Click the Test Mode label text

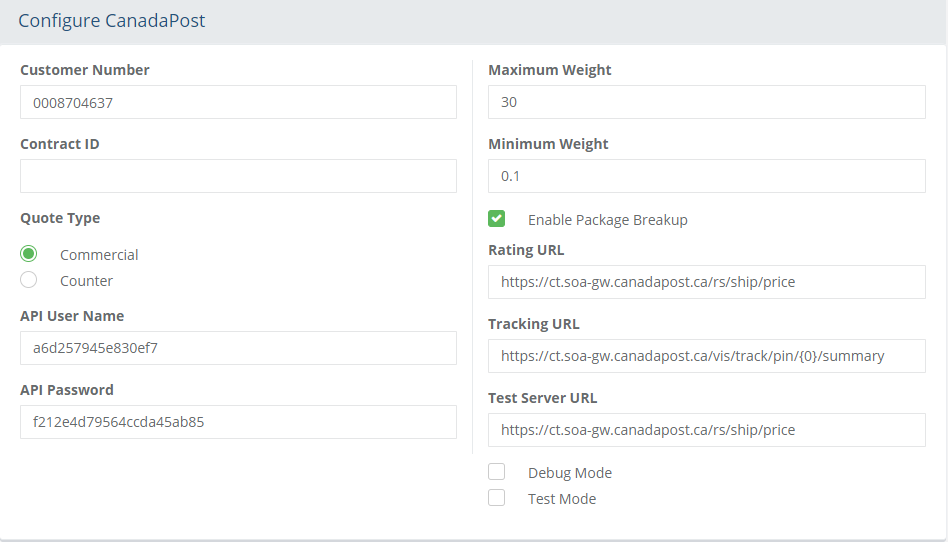(x=562, y=498)
